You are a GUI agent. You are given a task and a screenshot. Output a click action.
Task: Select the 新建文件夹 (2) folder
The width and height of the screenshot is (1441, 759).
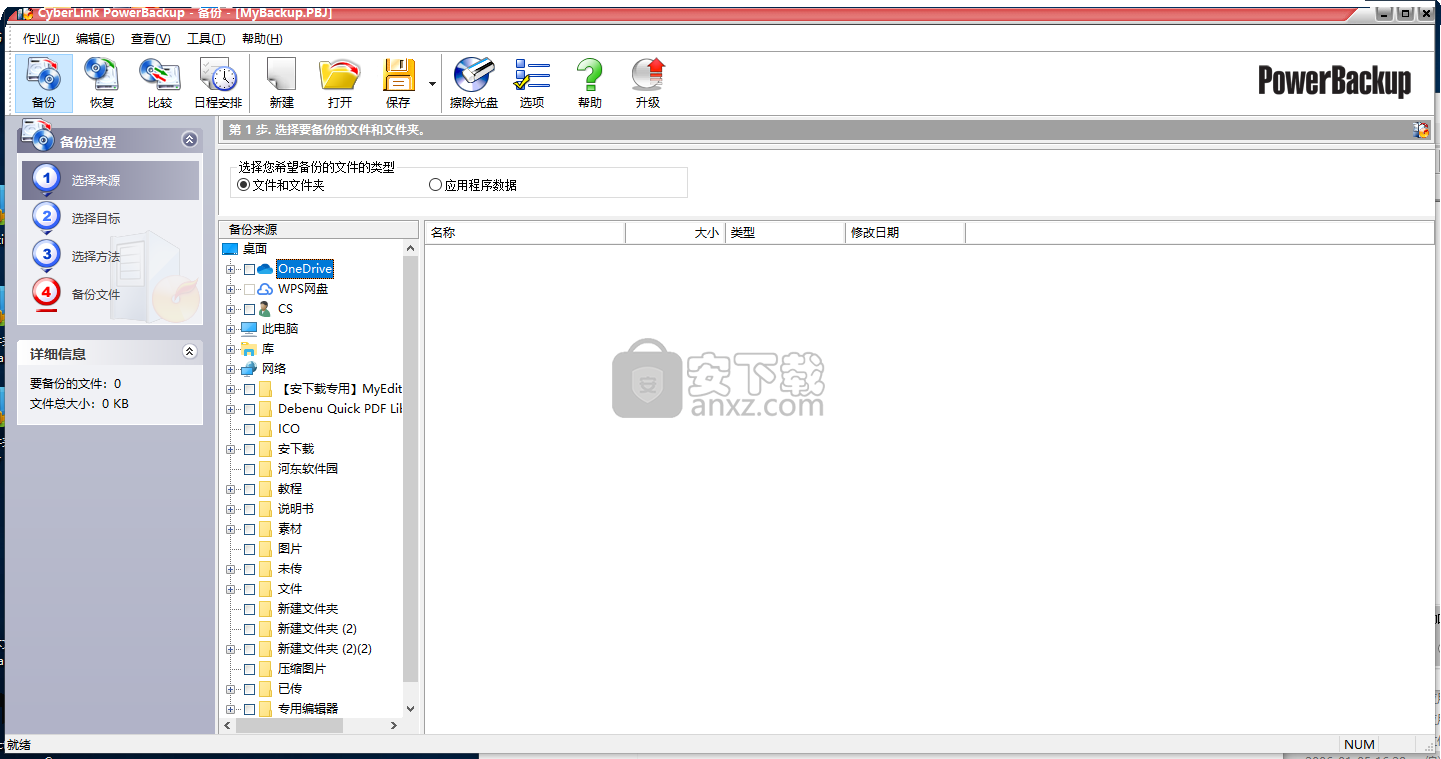[317, 629]
